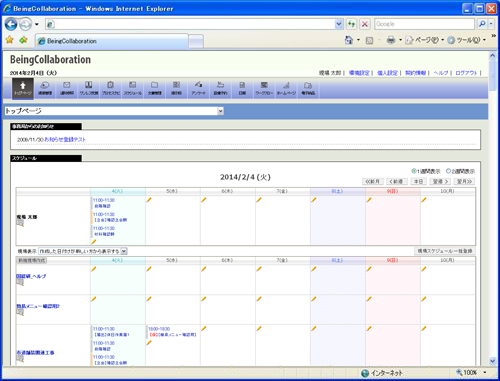Select the BeingCollaboration browser tab
The height and width of the screenshot is (381, 500).
click(x=111, y=41)
